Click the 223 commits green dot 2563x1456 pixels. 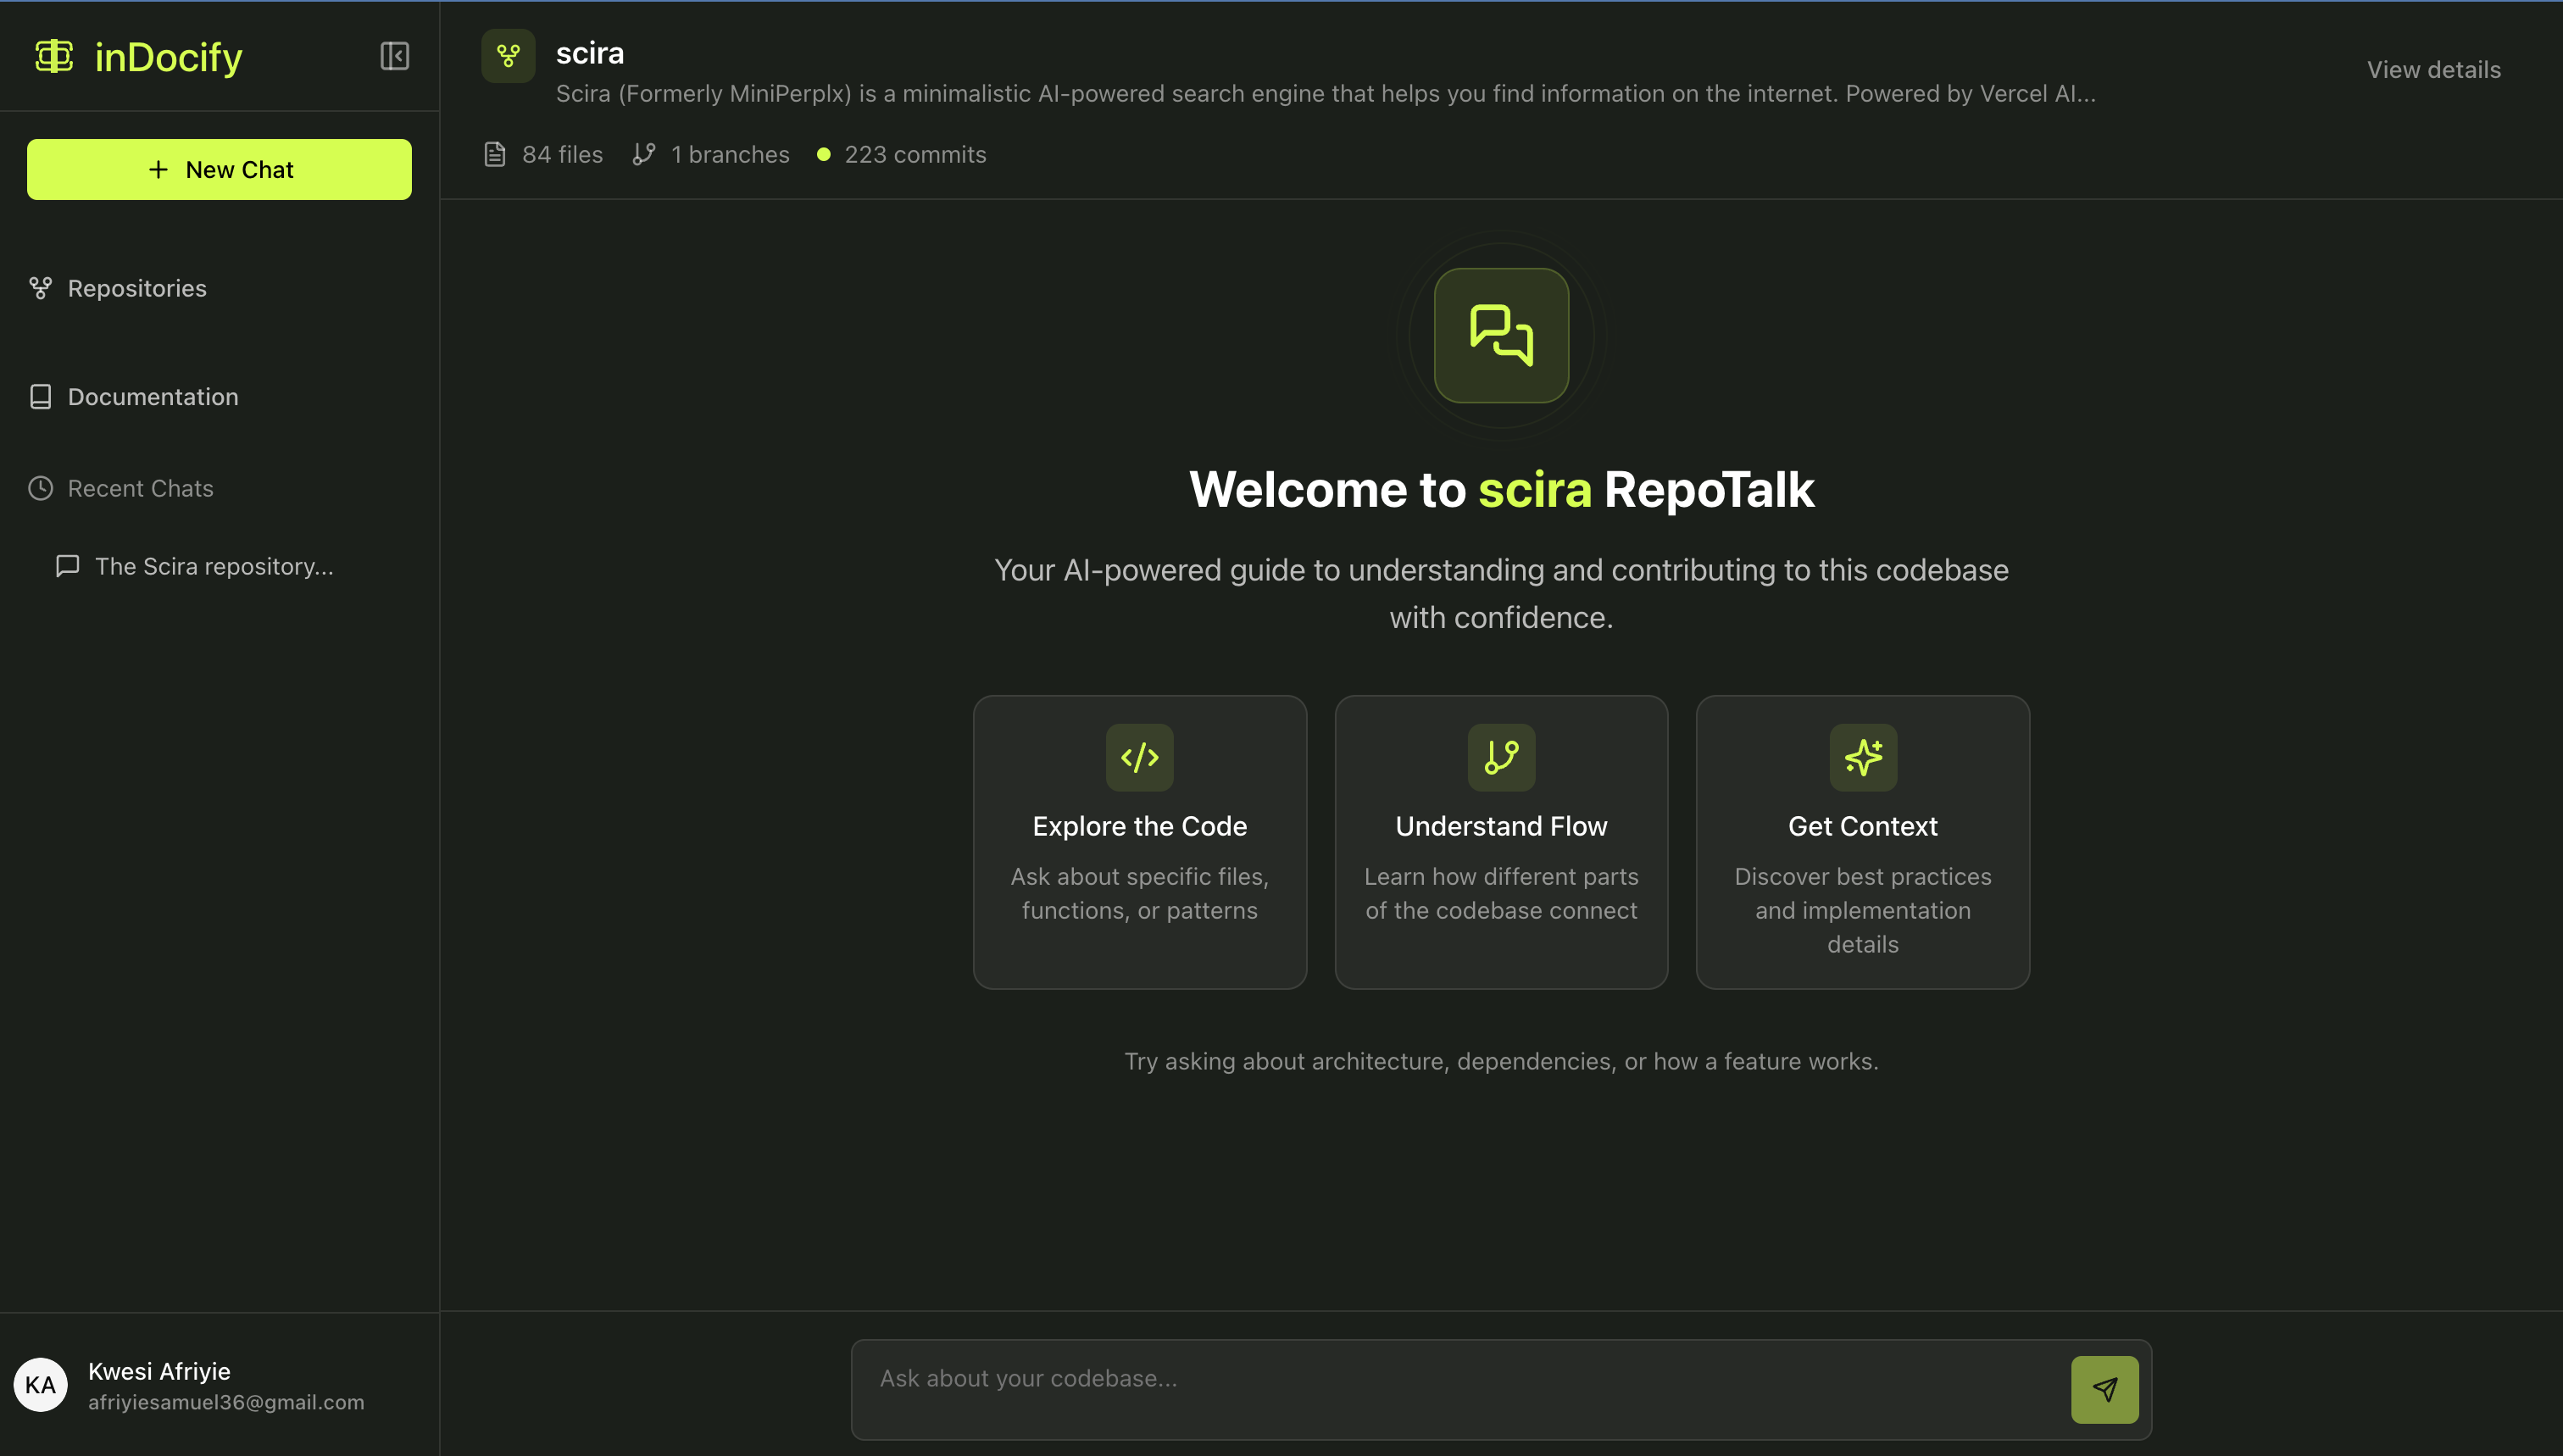tap(823, 154)
